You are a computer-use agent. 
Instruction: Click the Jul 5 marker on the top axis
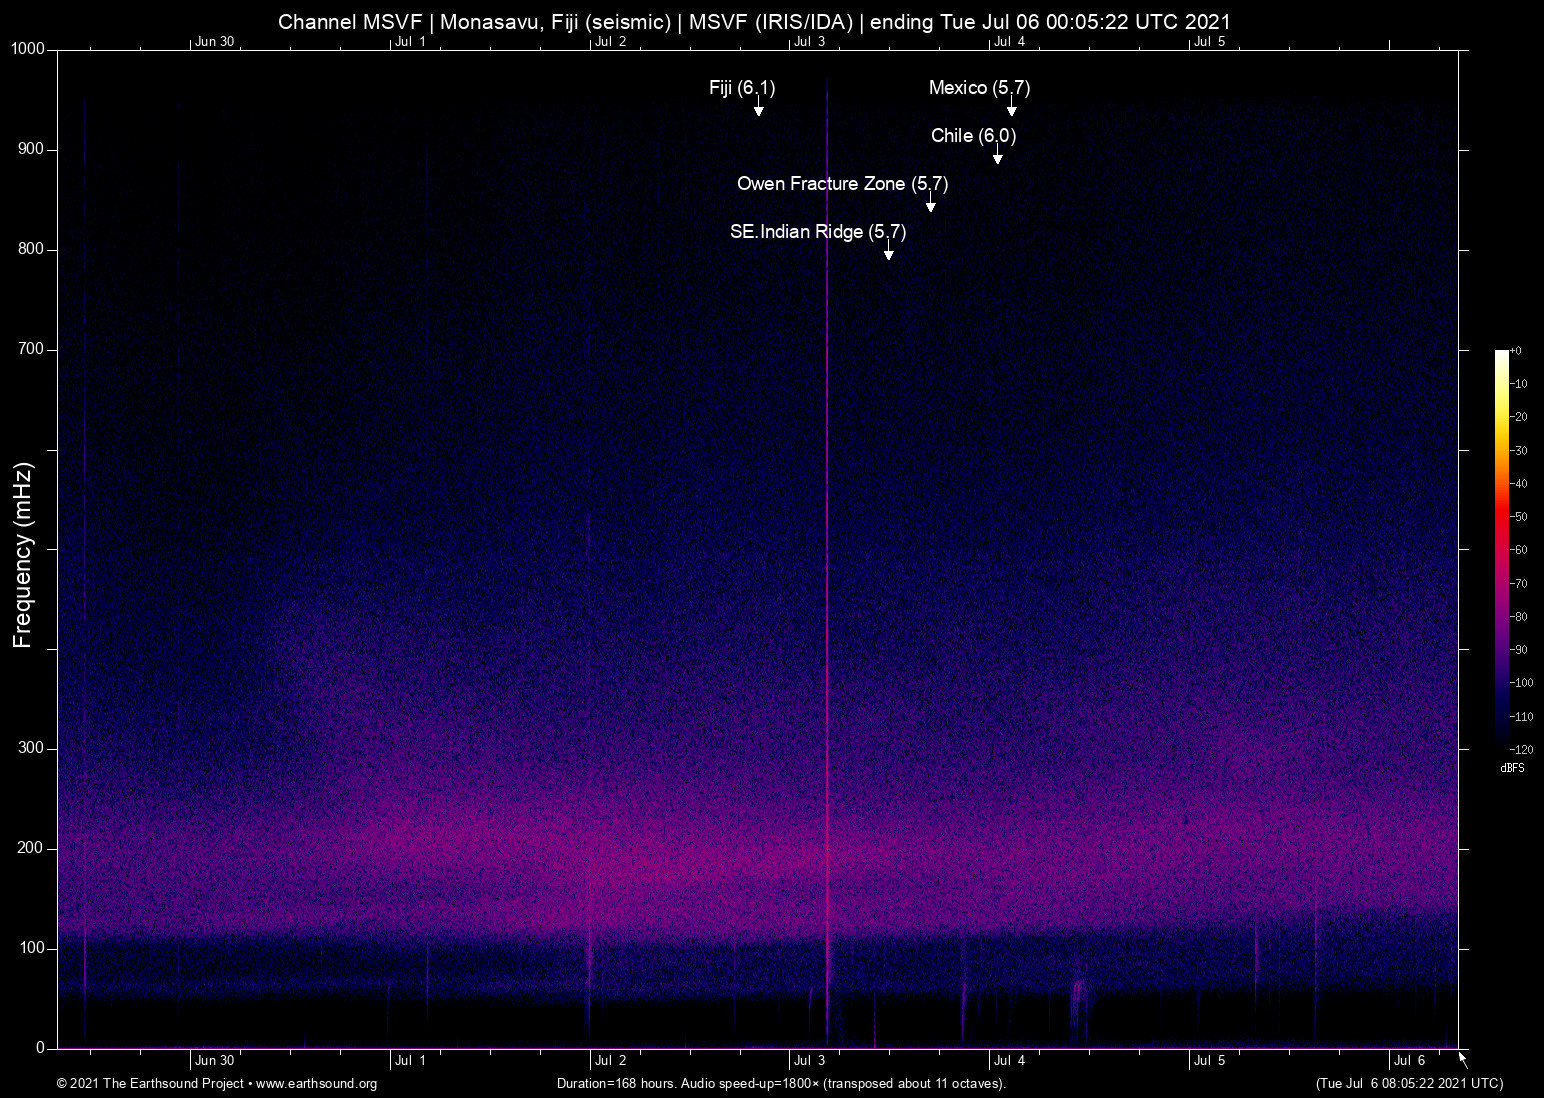(x=1209, y=42)
